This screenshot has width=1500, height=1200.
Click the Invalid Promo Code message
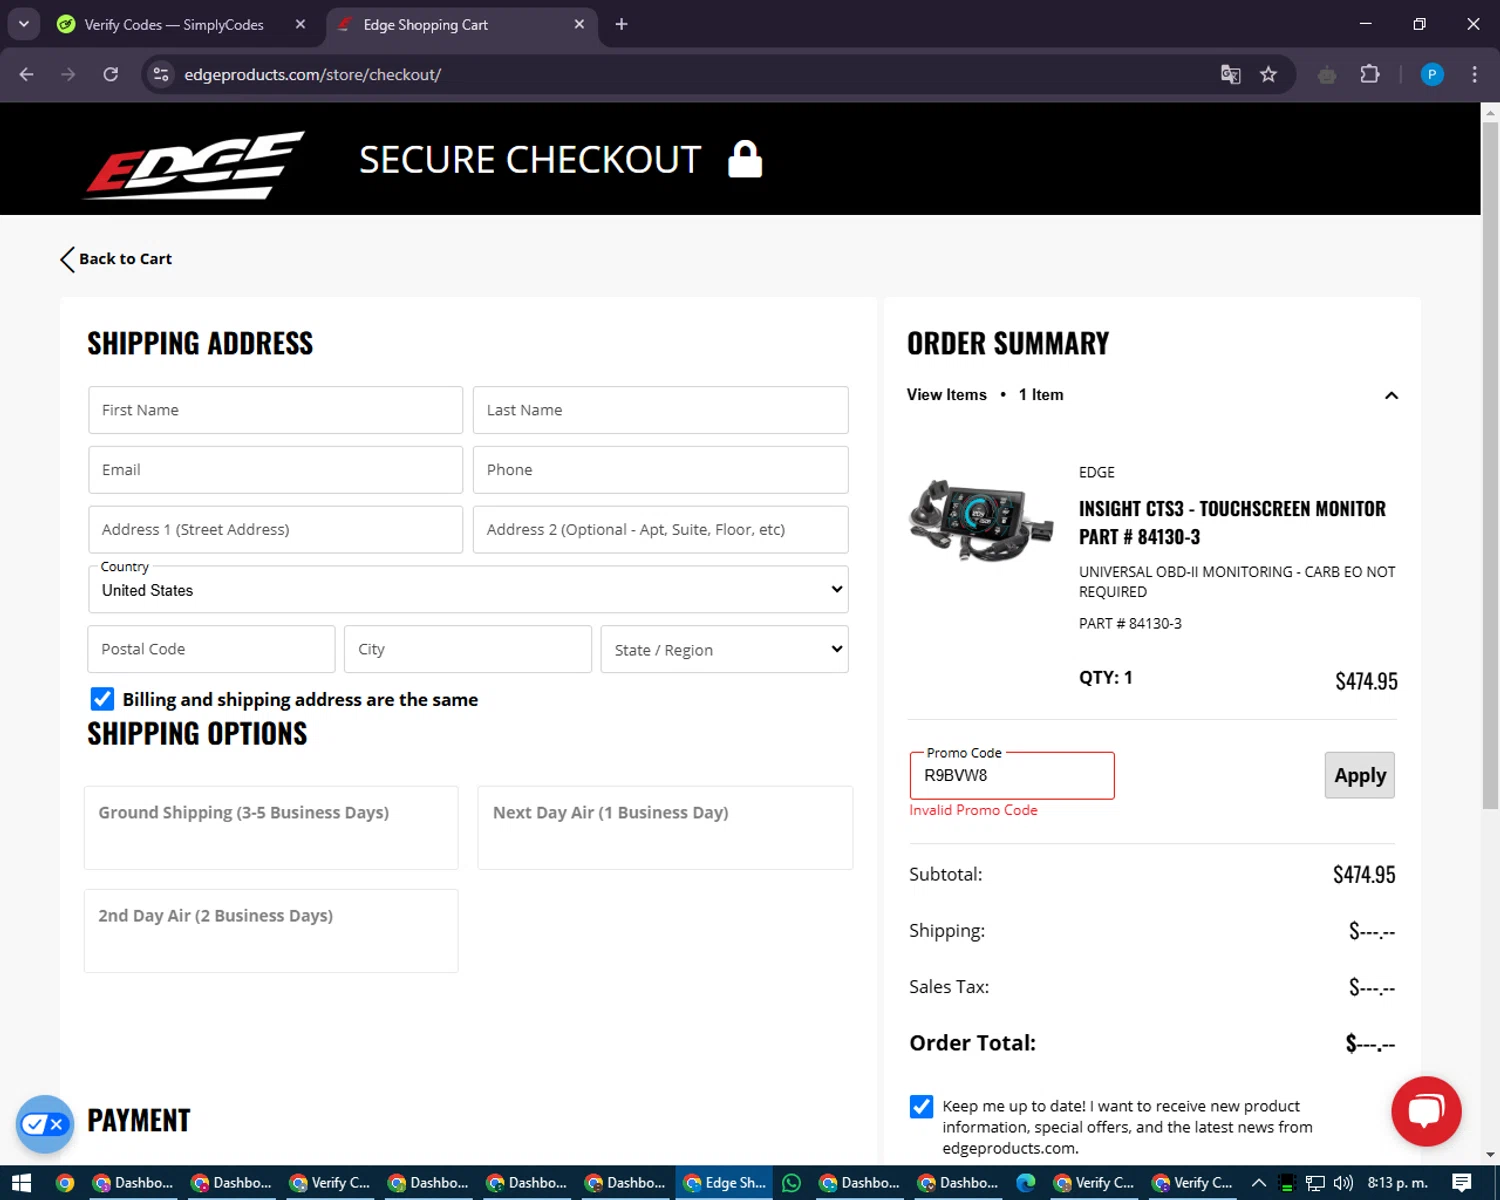point(973,810)
